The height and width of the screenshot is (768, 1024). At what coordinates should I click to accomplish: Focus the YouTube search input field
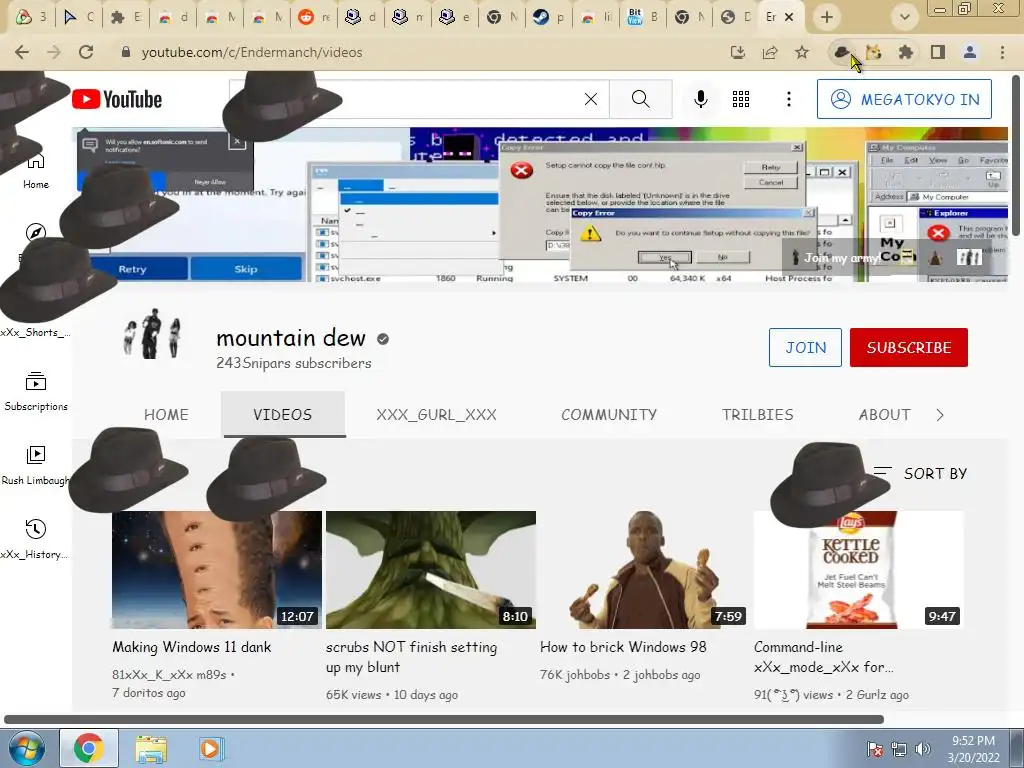pos(418,99)
